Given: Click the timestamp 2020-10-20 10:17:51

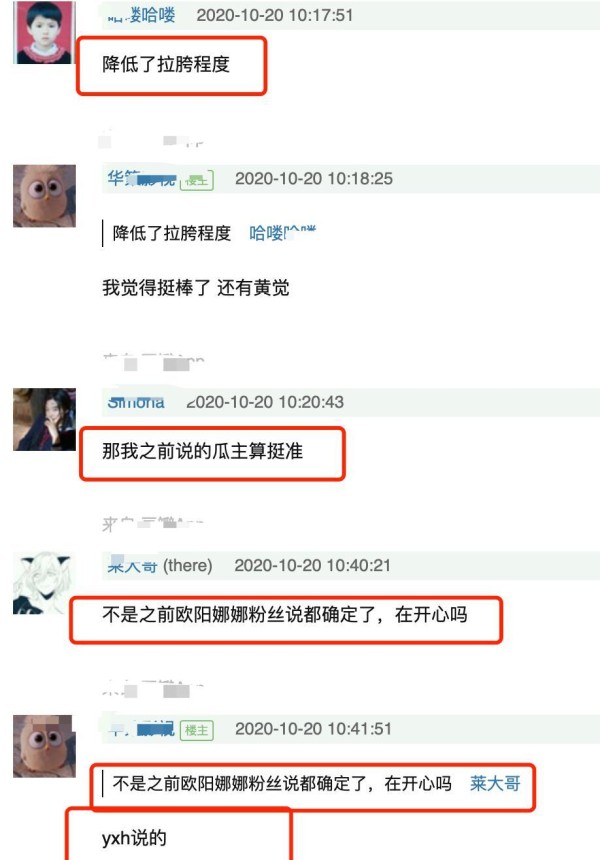Looking at the screenshot, I should [275, 15].
